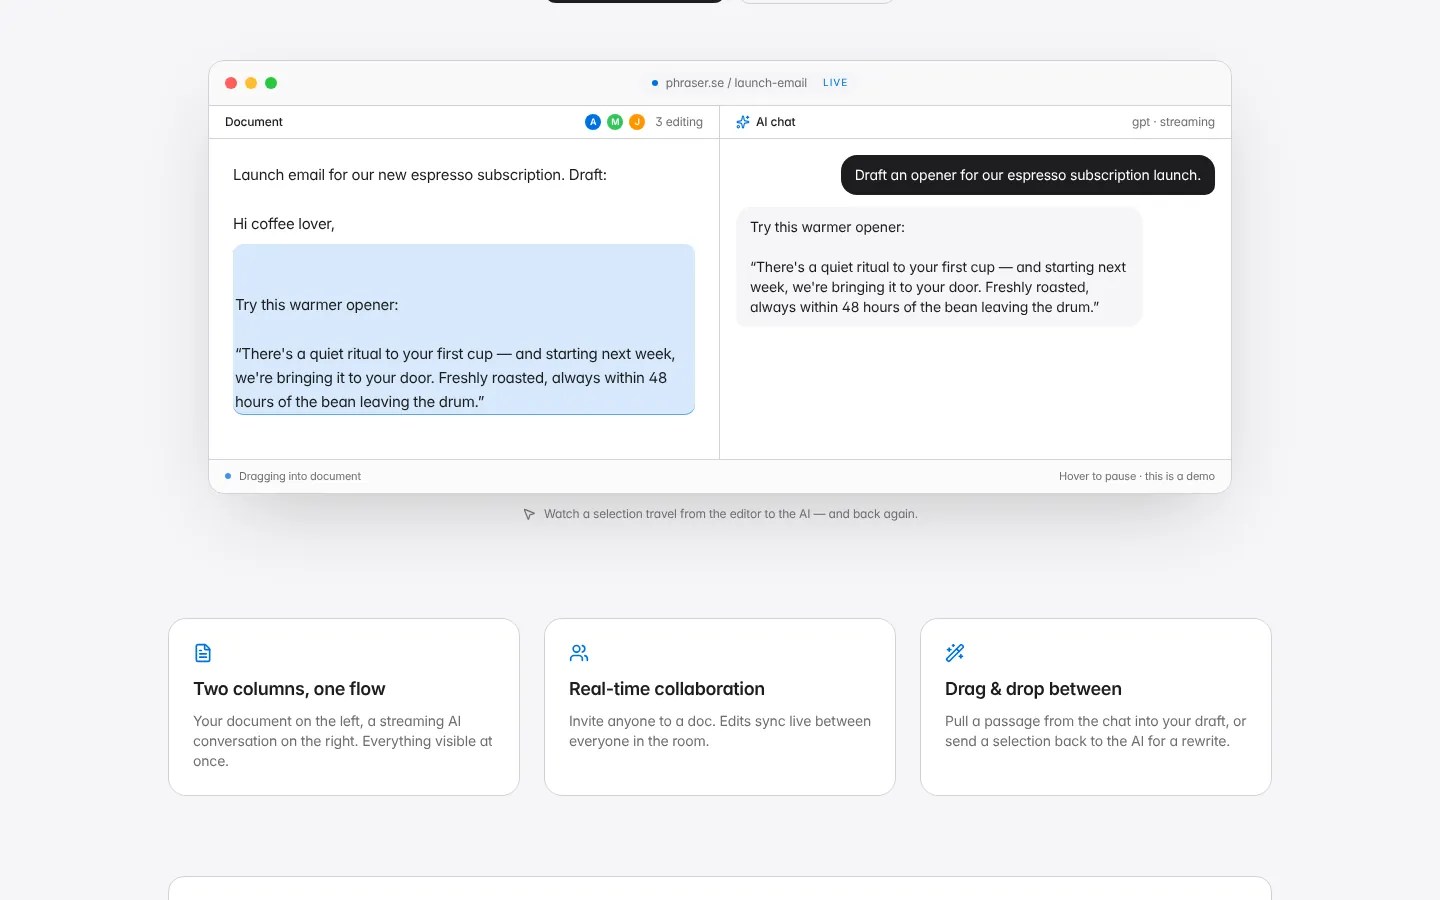Click the cursor pointer icon beside Watch a selection
This screenshot has height=900, width=1440.
click(529, 514)
